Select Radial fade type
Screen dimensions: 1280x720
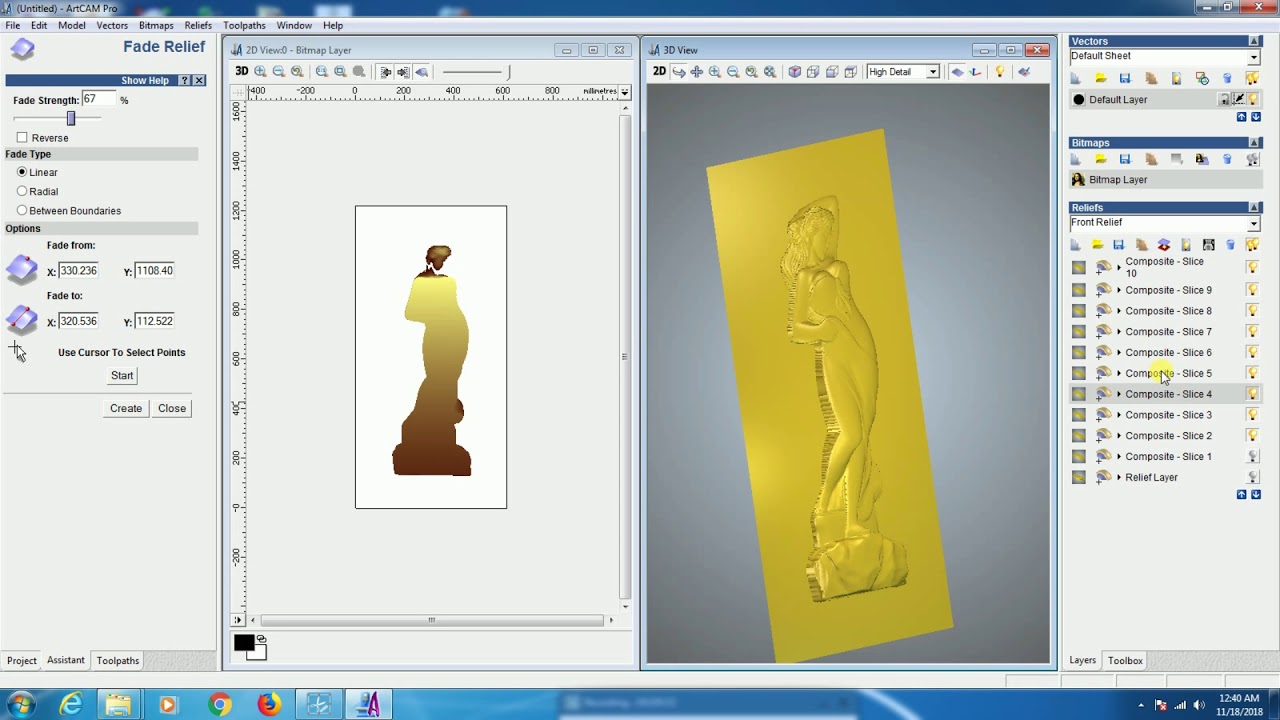tap(22, 191)
